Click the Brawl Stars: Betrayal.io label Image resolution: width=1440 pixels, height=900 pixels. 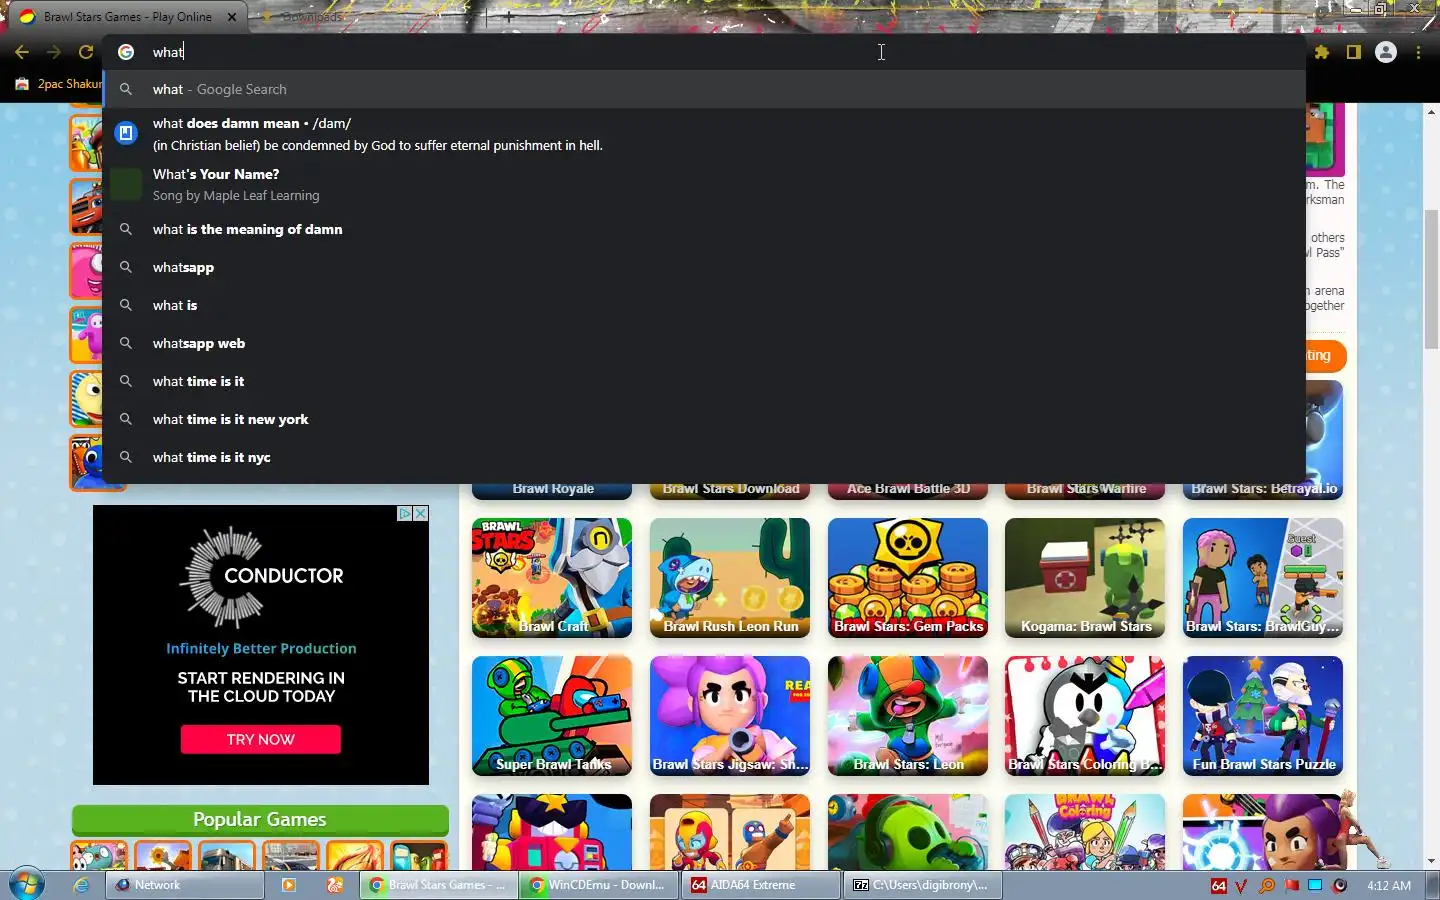(1263, 489)
